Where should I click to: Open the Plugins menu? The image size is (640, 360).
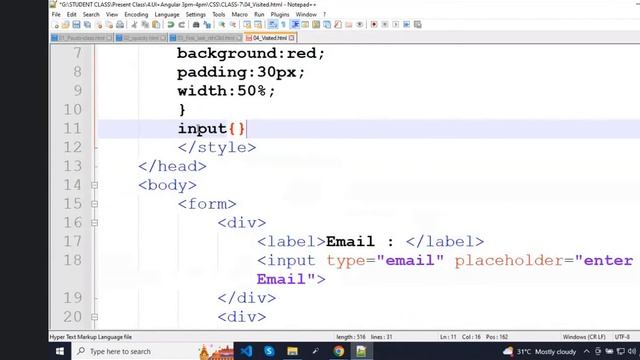(280, 14)
